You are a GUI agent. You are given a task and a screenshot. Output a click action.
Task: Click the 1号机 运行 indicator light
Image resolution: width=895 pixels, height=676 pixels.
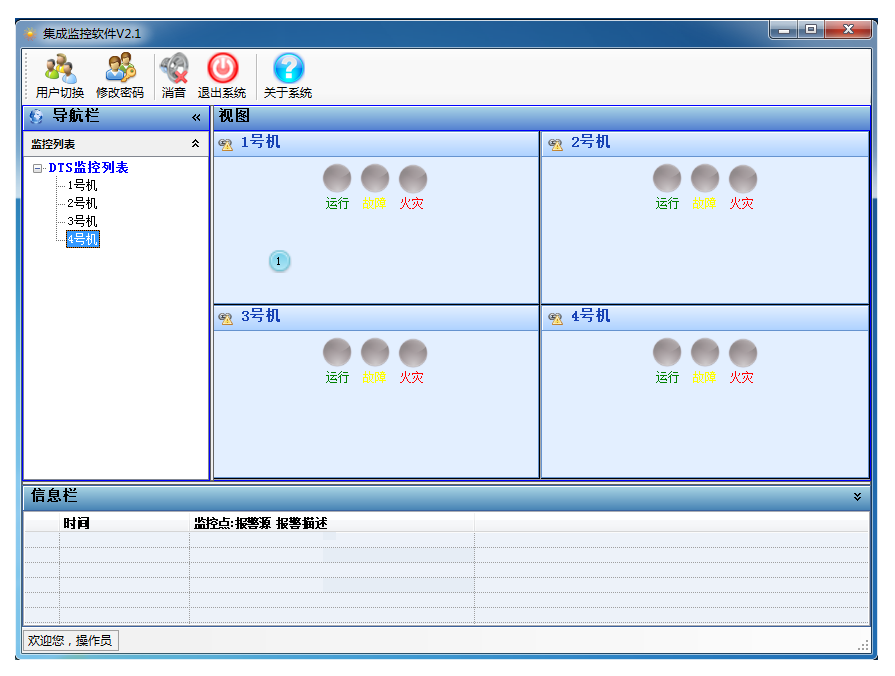pyautogui.click(x=337, y=180)
